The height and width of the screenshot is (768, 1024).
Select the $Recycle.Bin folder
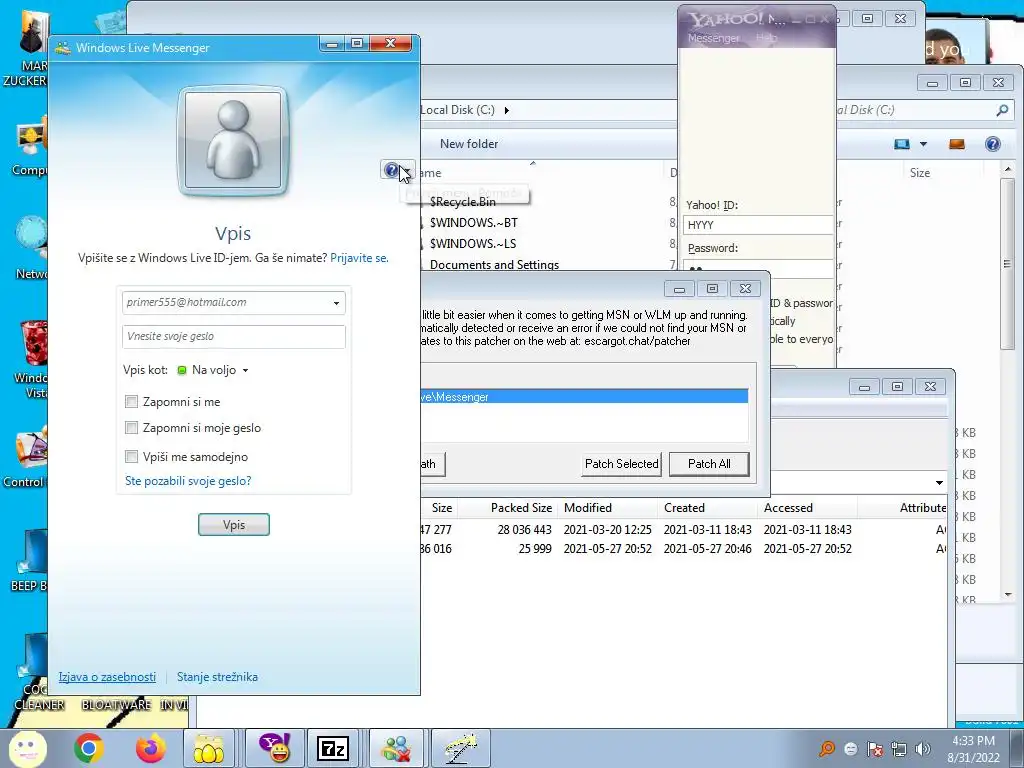pos(462,202)
